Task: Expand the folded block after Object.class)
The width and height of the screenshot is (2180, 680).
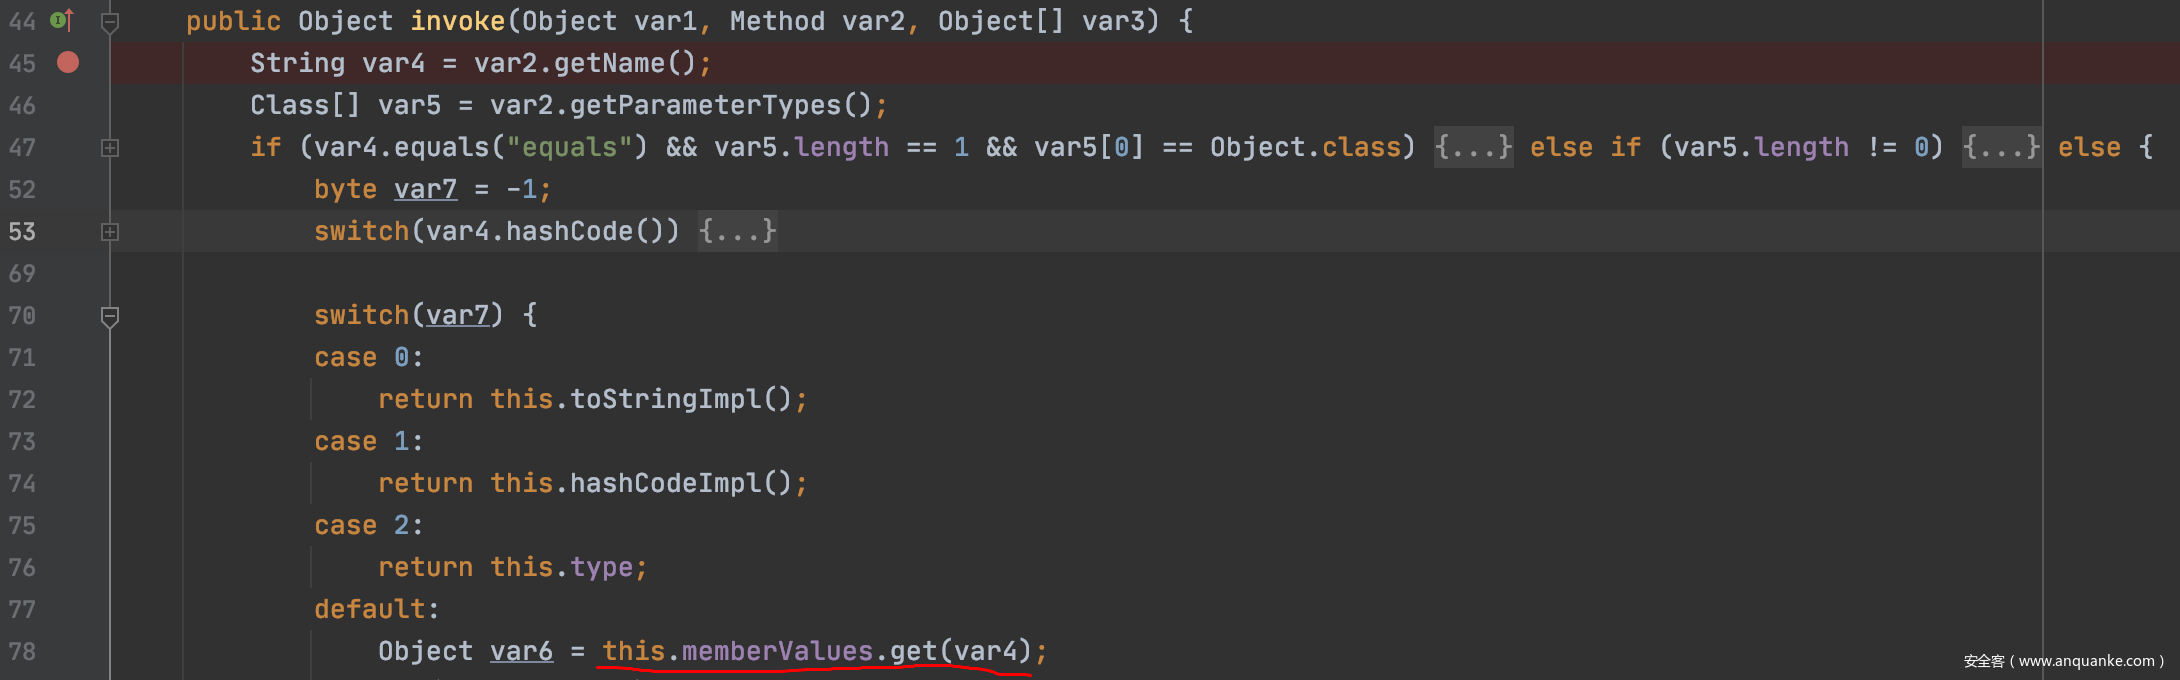Action: click(x=1473, y=148)
